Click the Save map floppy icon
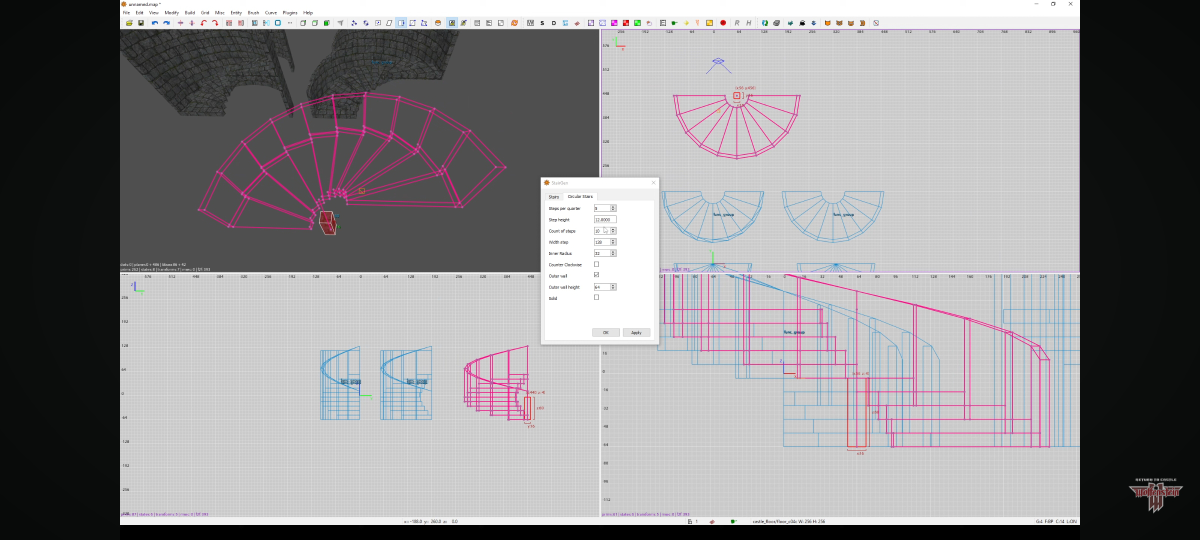 (141, 22)
